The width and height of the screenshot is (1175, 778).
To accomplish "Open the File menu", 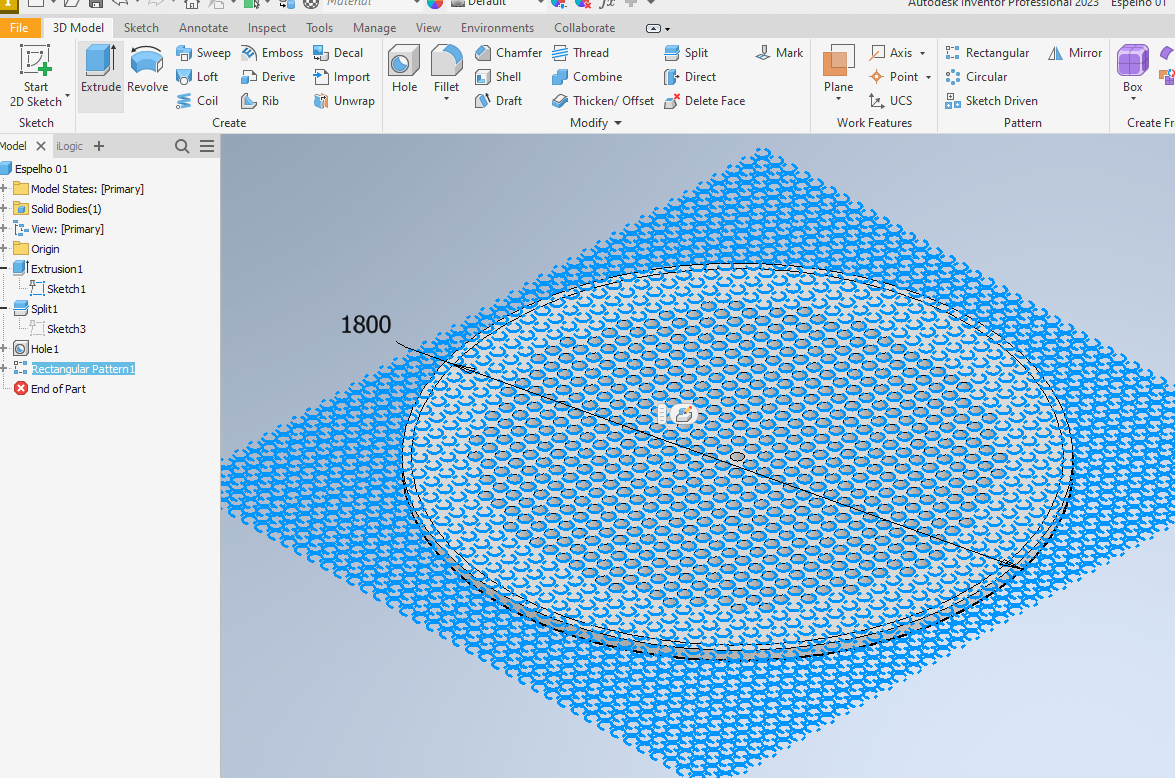I will (19, 28).
